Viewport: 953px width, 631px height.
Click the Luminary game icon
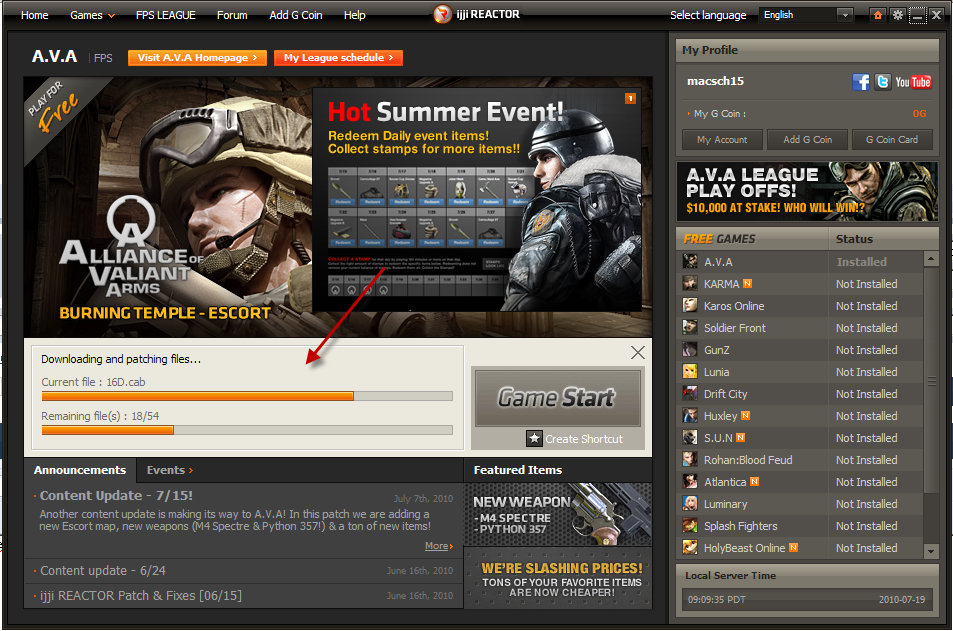(x=690, y=504)
